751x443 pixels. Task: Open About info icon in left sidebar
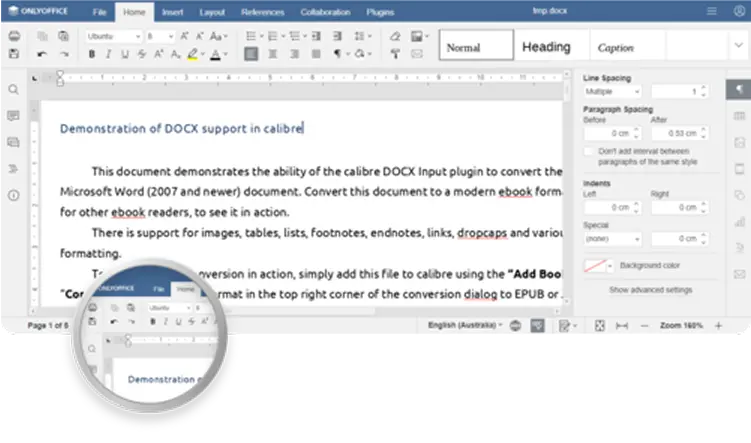point(13,195)
